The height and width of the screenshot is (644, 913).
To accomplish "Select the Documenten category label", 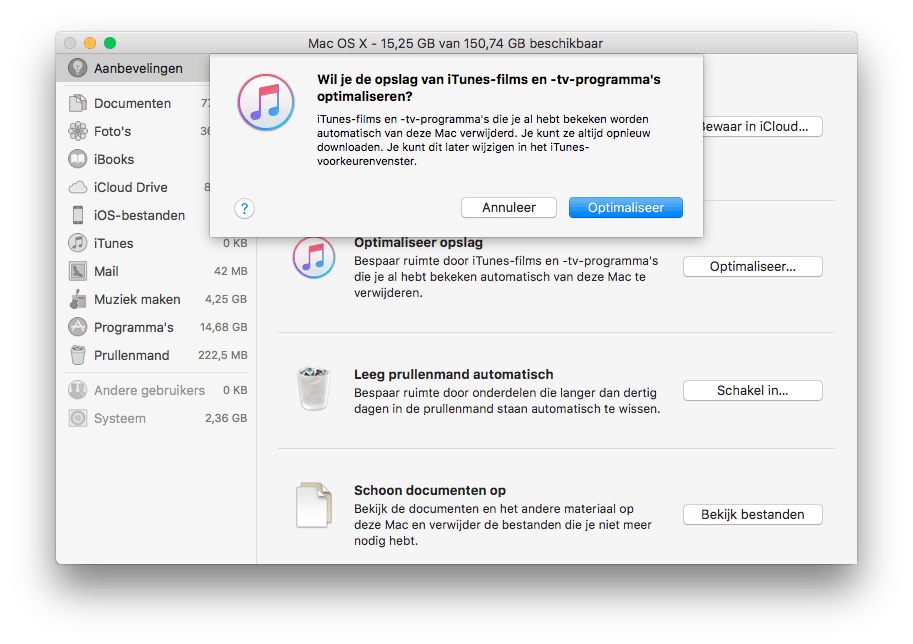I will (133, 104).
